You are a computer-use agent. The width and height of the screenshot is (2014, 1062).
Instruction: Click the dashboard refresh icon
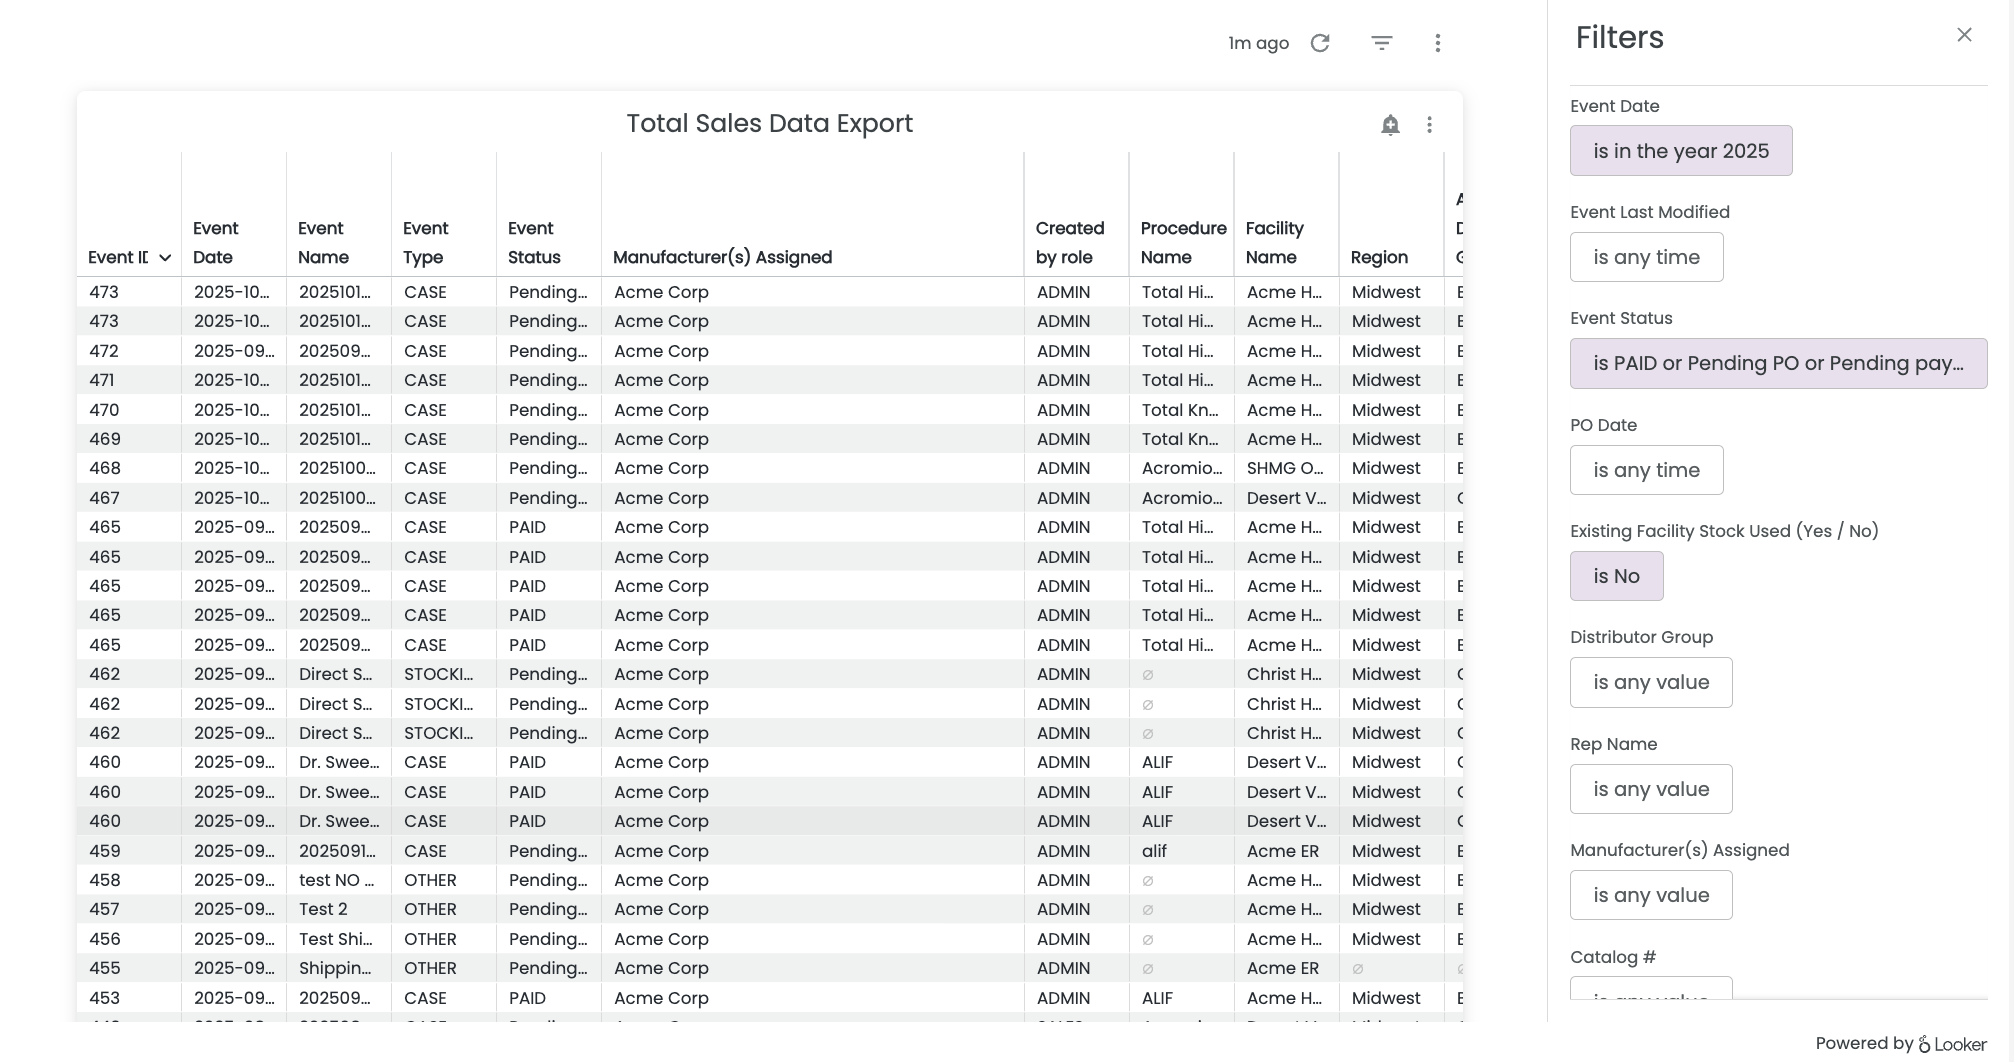click(x=1320, y=43)
